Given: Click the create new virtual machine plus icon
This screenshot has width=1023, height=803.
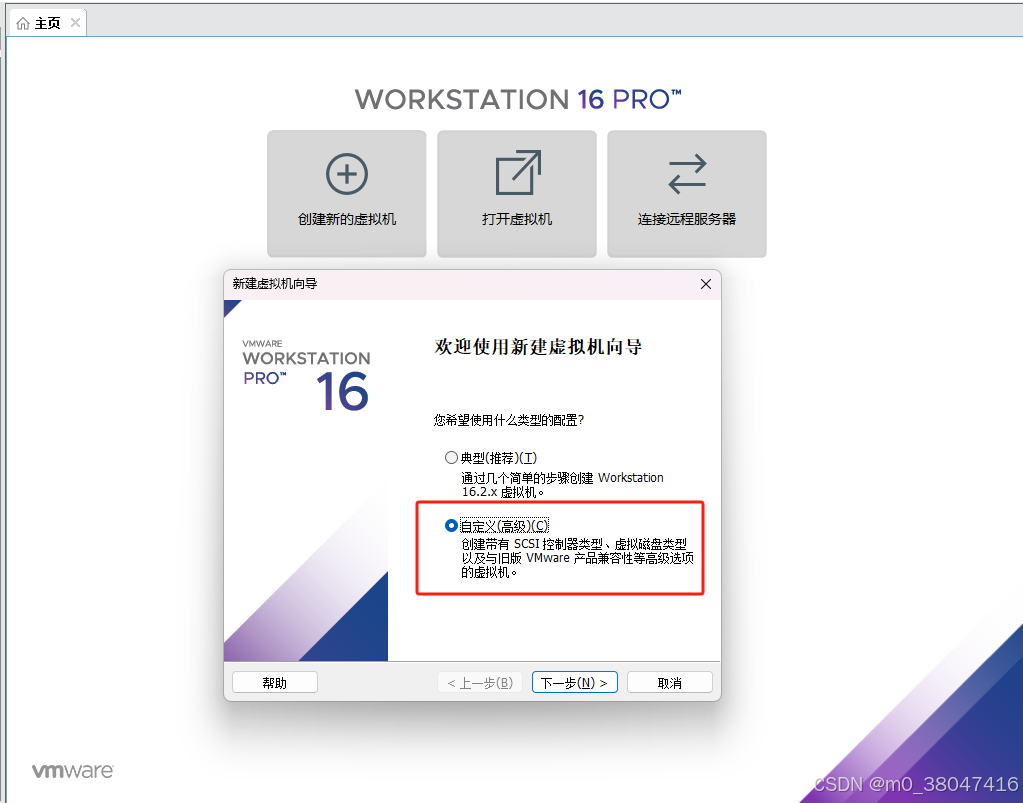Looking at the screenshot, I should click(346, 174).
